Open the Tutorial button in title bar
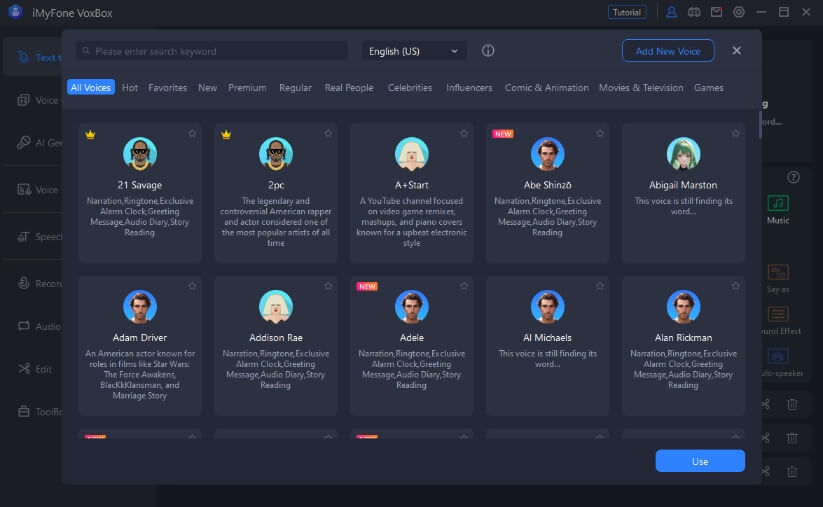 pyautogui.click(x=627, y=12)
